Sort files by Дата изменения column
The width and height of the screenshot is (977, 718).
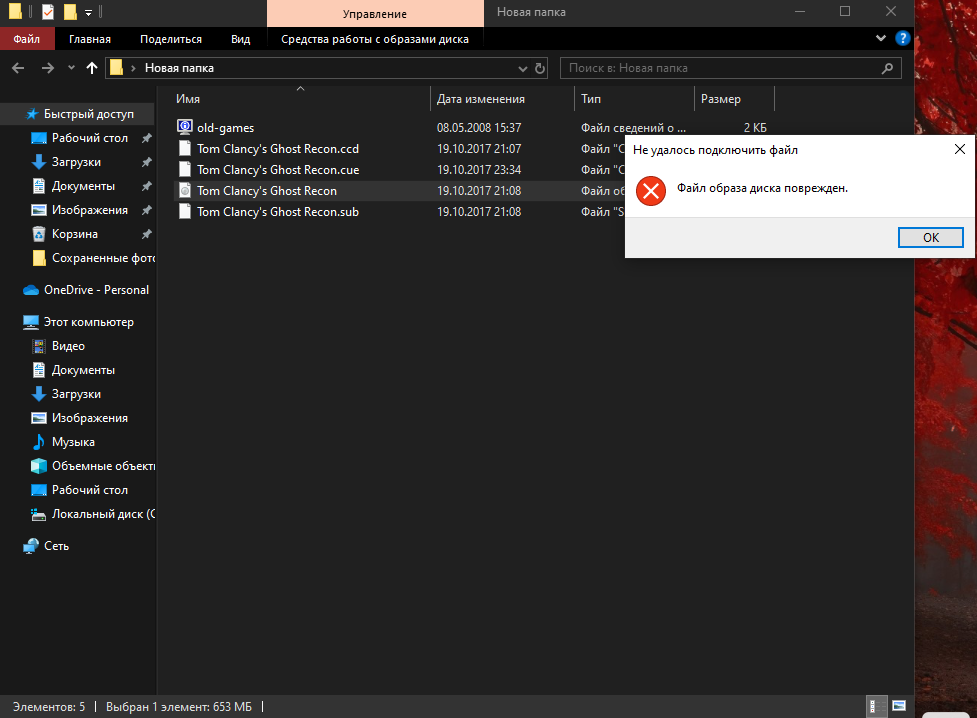pyautogui.click(x=481, y=99)
